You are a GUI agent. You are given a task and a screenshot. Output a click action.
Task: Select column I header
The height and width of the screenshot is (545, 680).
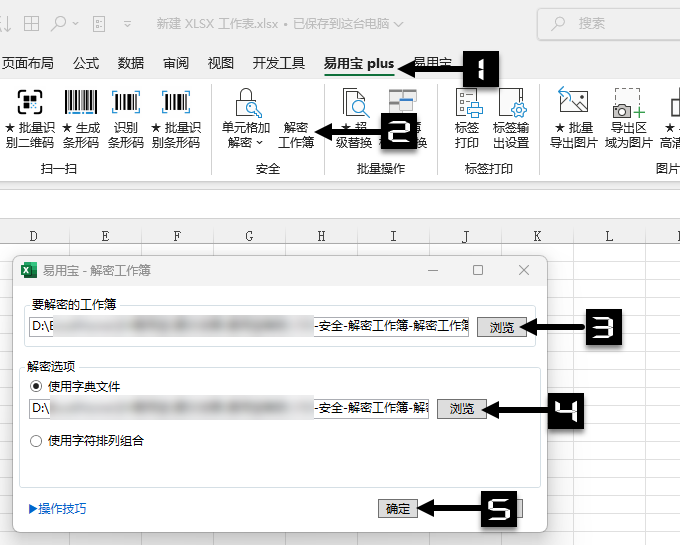(x=393, y=236)
